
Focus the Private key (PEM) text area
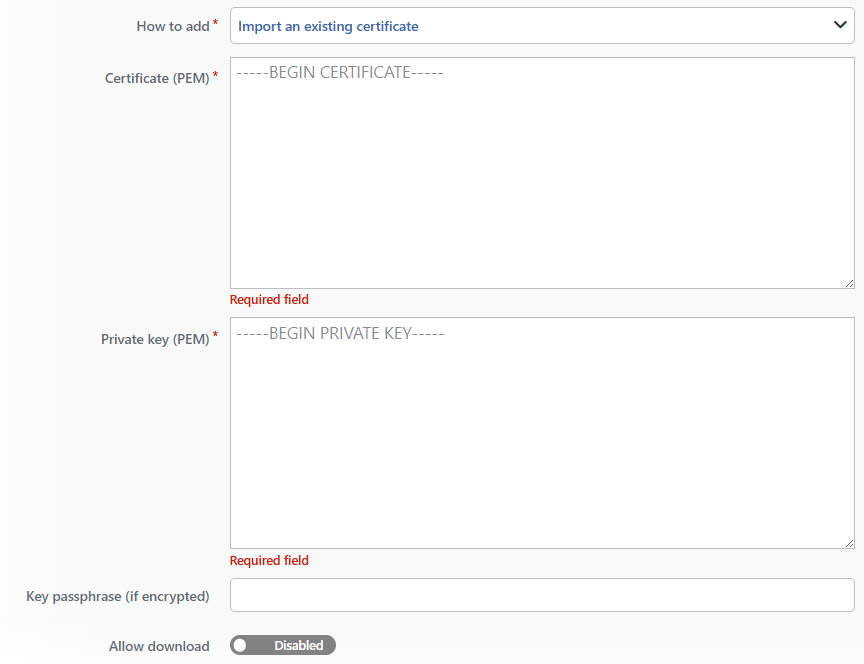pyautogui.click(x=542, y=433)
